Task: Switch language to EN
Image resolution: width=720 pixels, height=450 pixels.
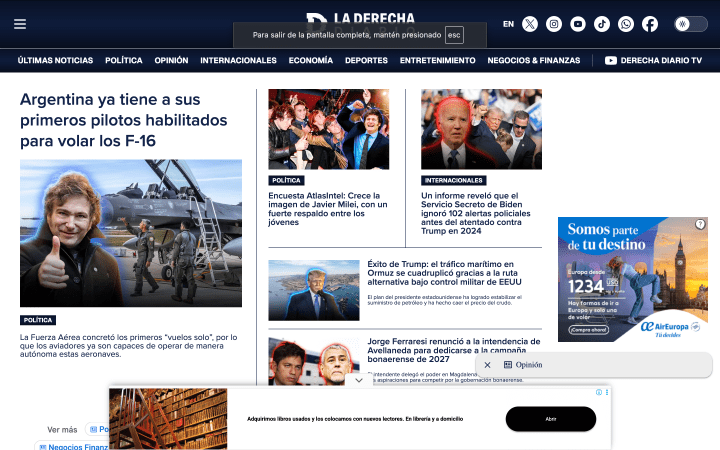Action: tap(508, 24)
